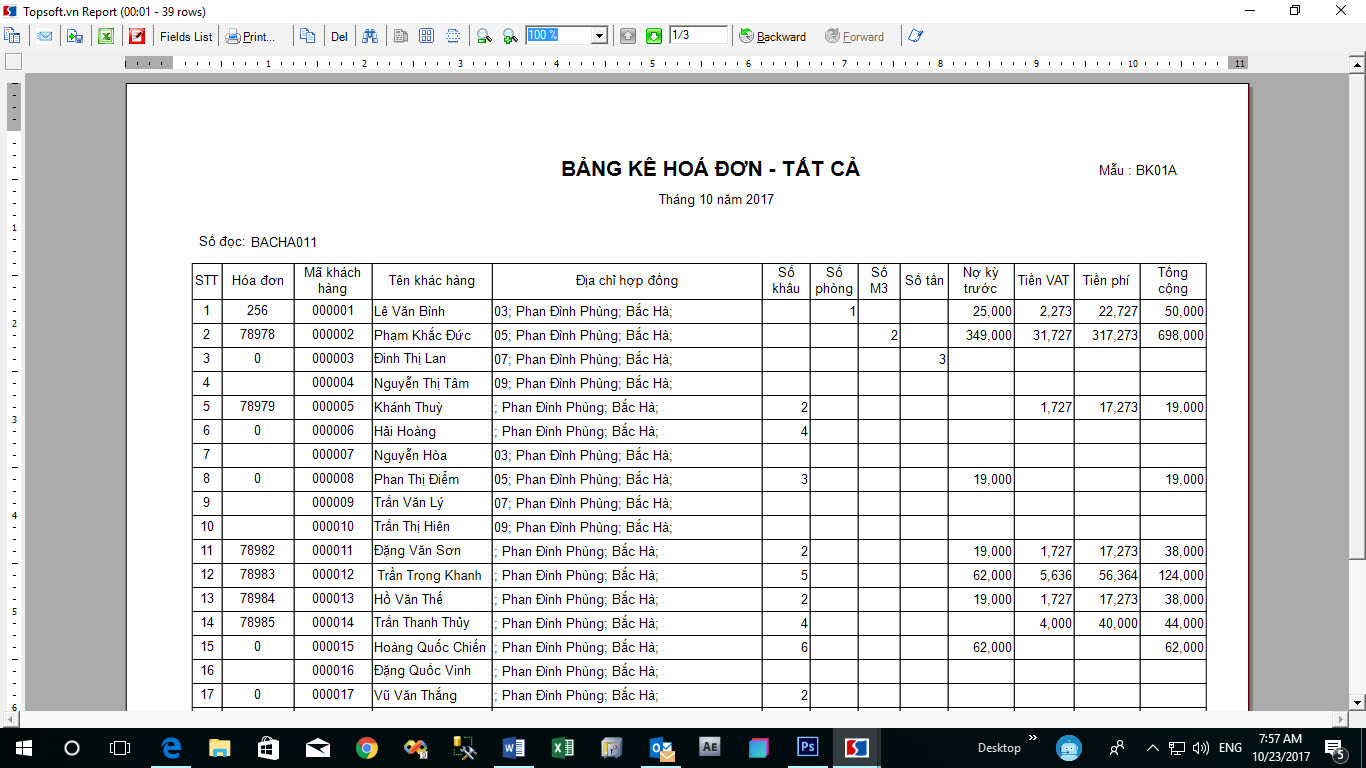Click the Del button

click(339, 36)
